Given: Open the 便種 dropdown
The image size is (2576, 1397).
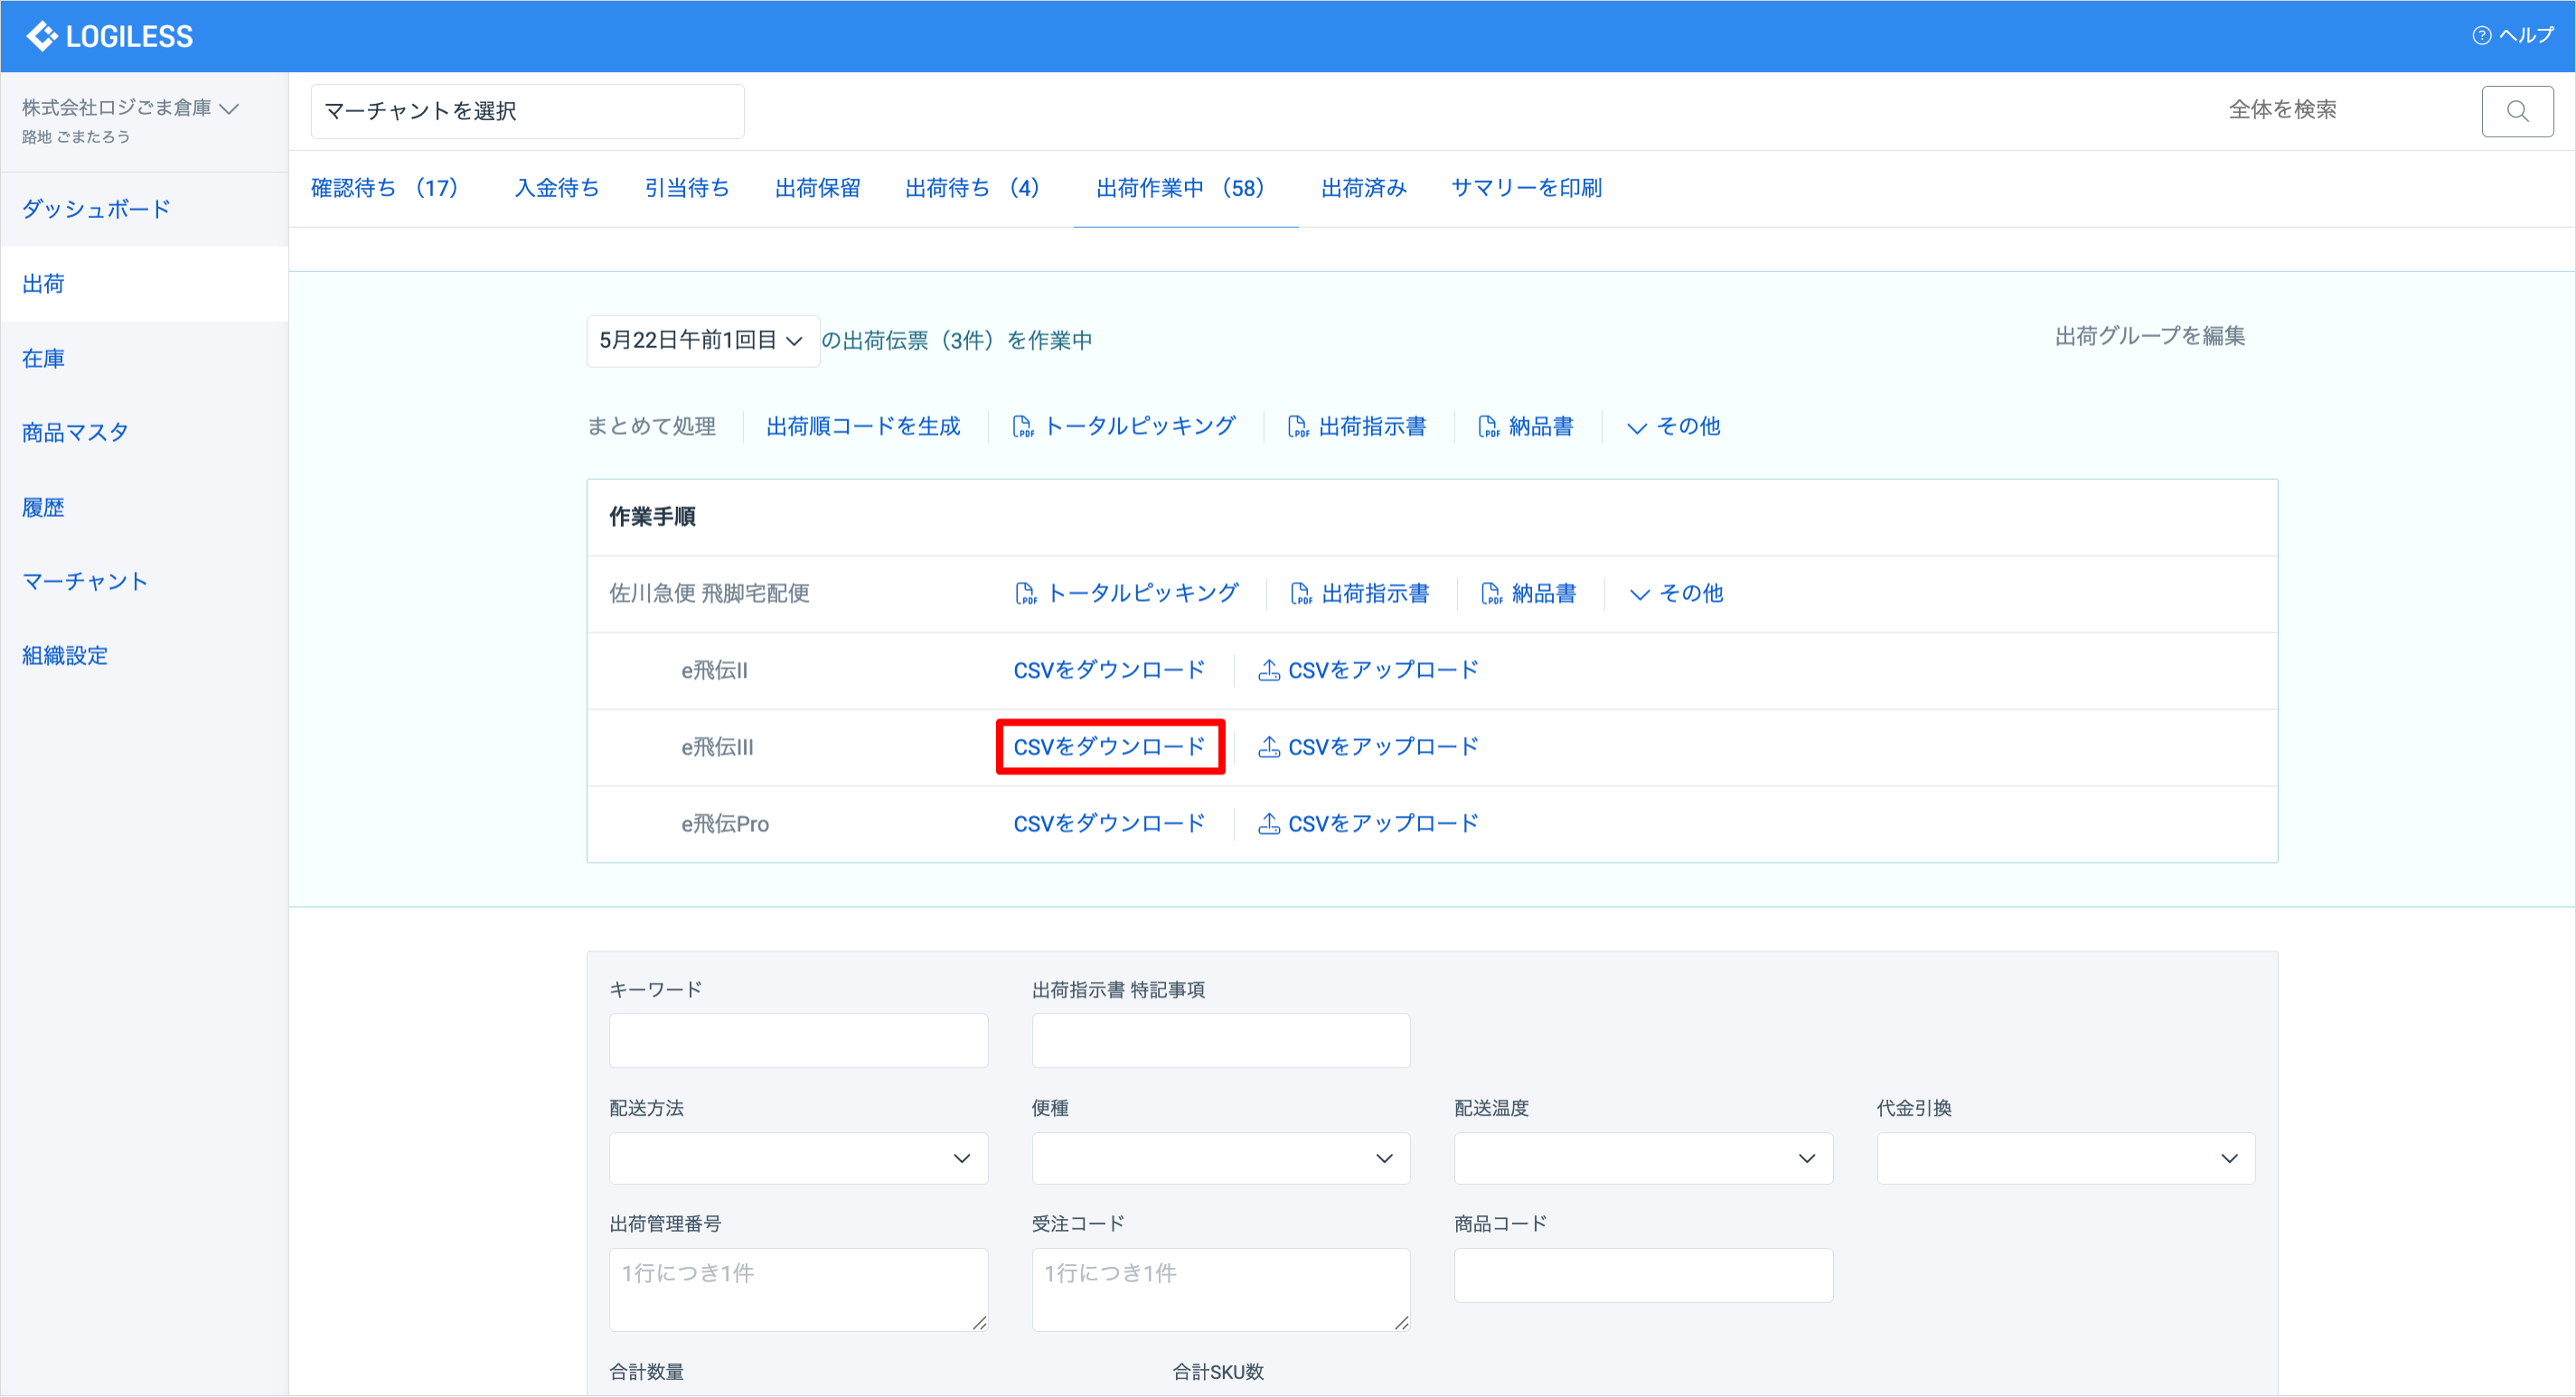Looking at the screenshot, I should (x=1220, y=1158).
